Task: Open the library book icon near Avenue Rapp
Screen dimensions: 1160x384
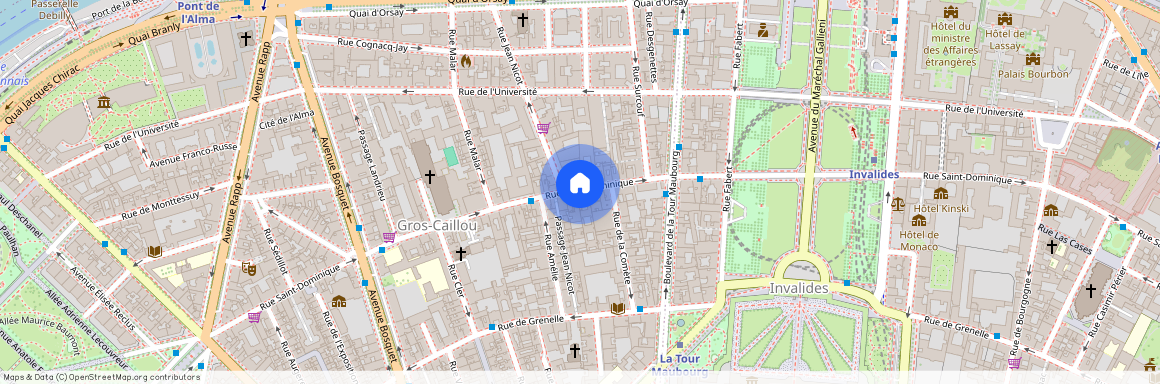Action: click(x=155, y=252)
